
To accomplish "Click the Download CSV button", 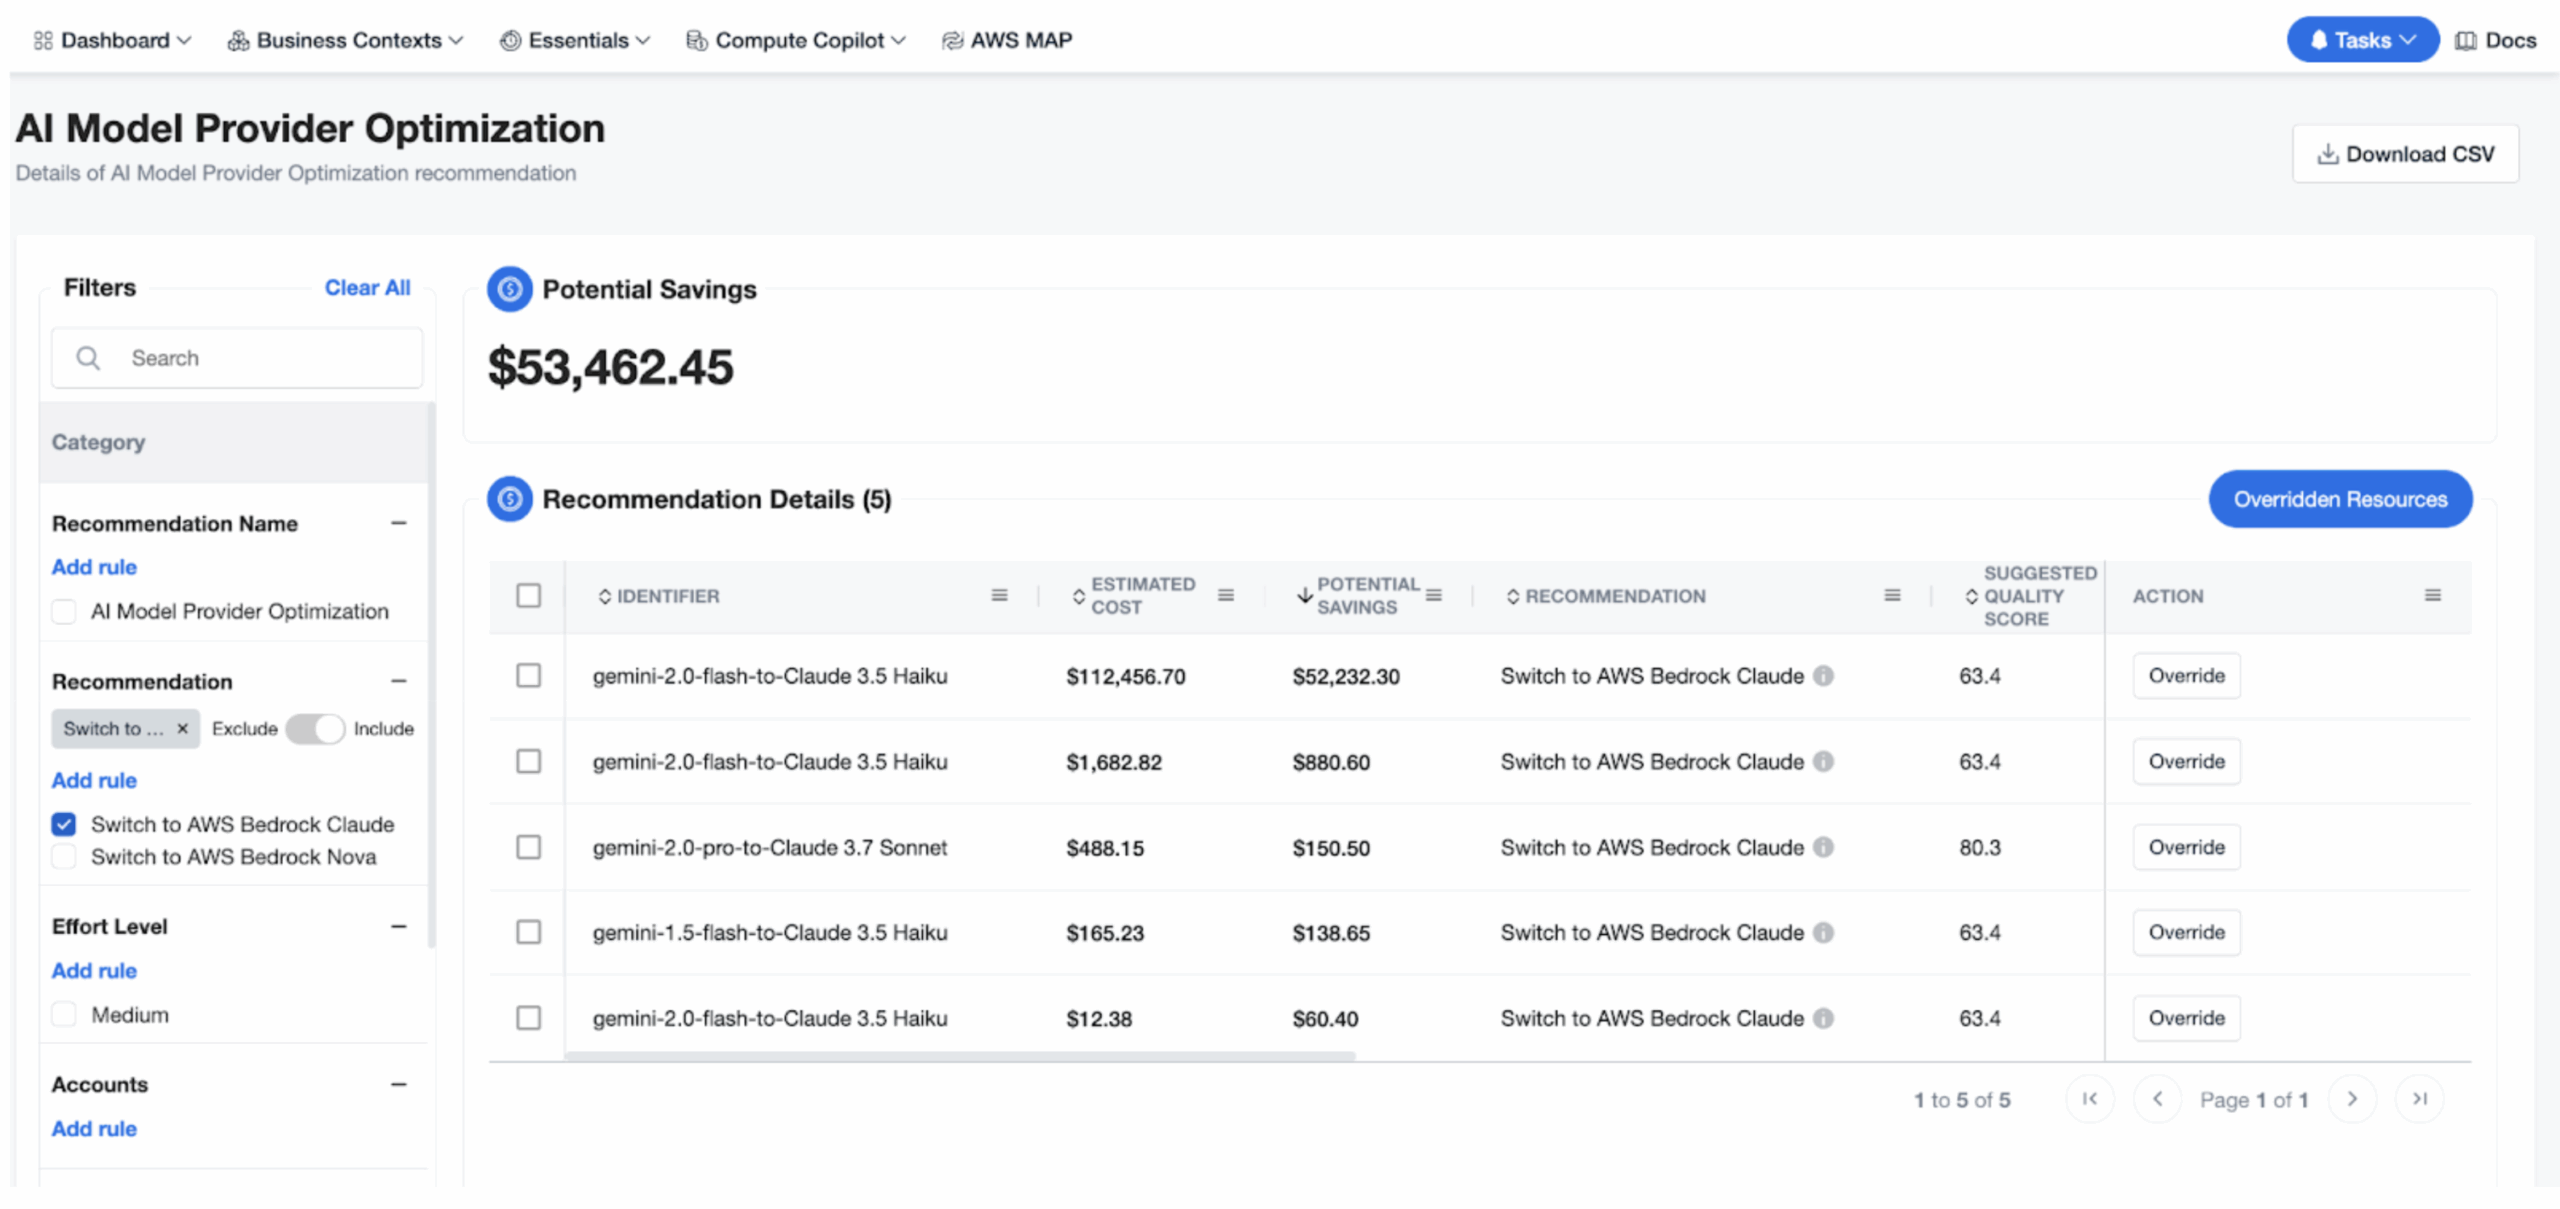I will click(x=2405, y=154).
